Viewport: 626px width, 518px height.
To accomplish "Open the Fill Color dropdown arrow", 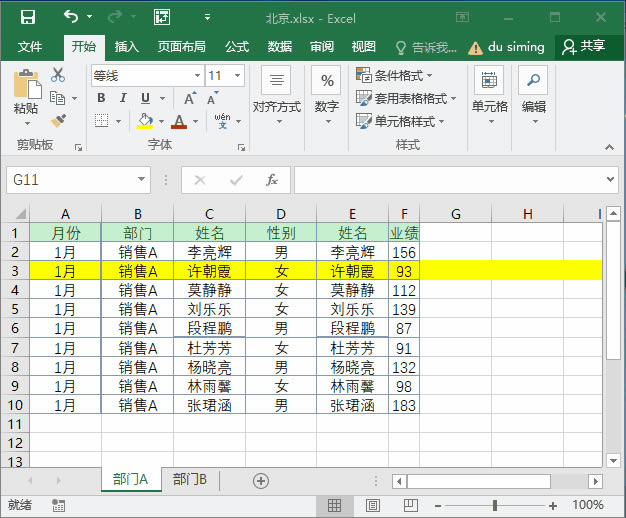I will click(x=161, y=121).
